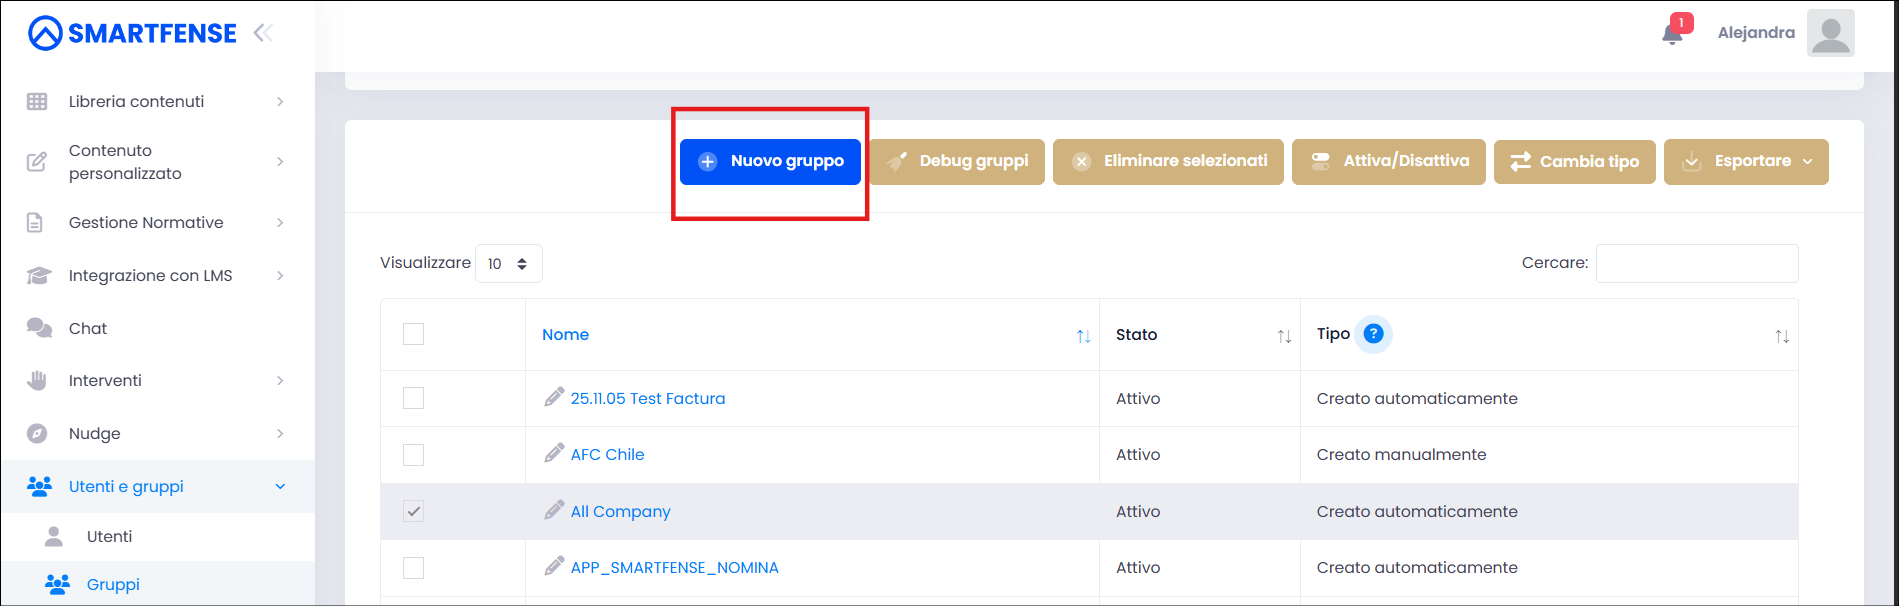Screen dimensions: 1899x606
Task: Click into the Cercare search field
Action: point(1697,263)
